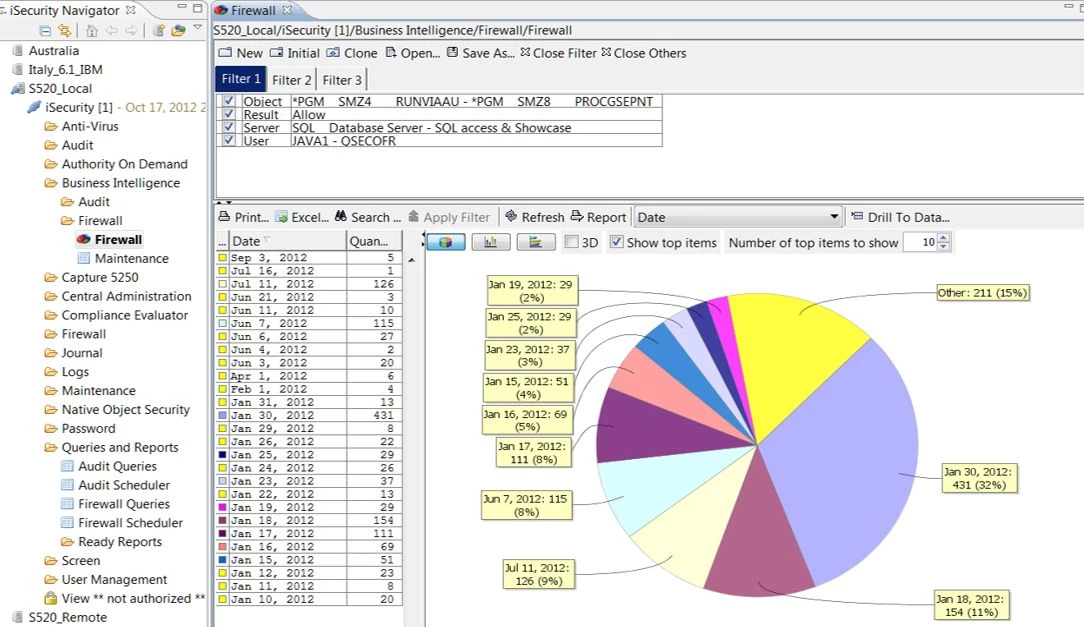The image size is (1084, 627).
Task: Collapse all items in iSecurity Navigator
Action: click(45, 30)
